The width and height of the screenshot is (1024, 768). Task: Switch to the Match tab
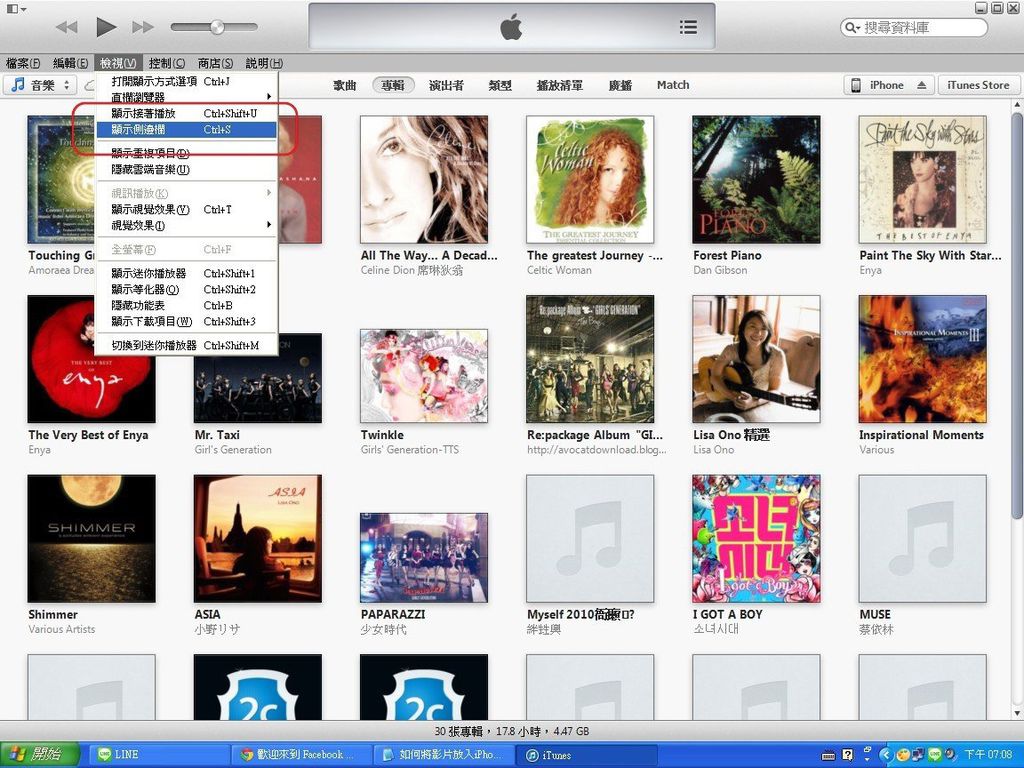[x=673, y=85]
